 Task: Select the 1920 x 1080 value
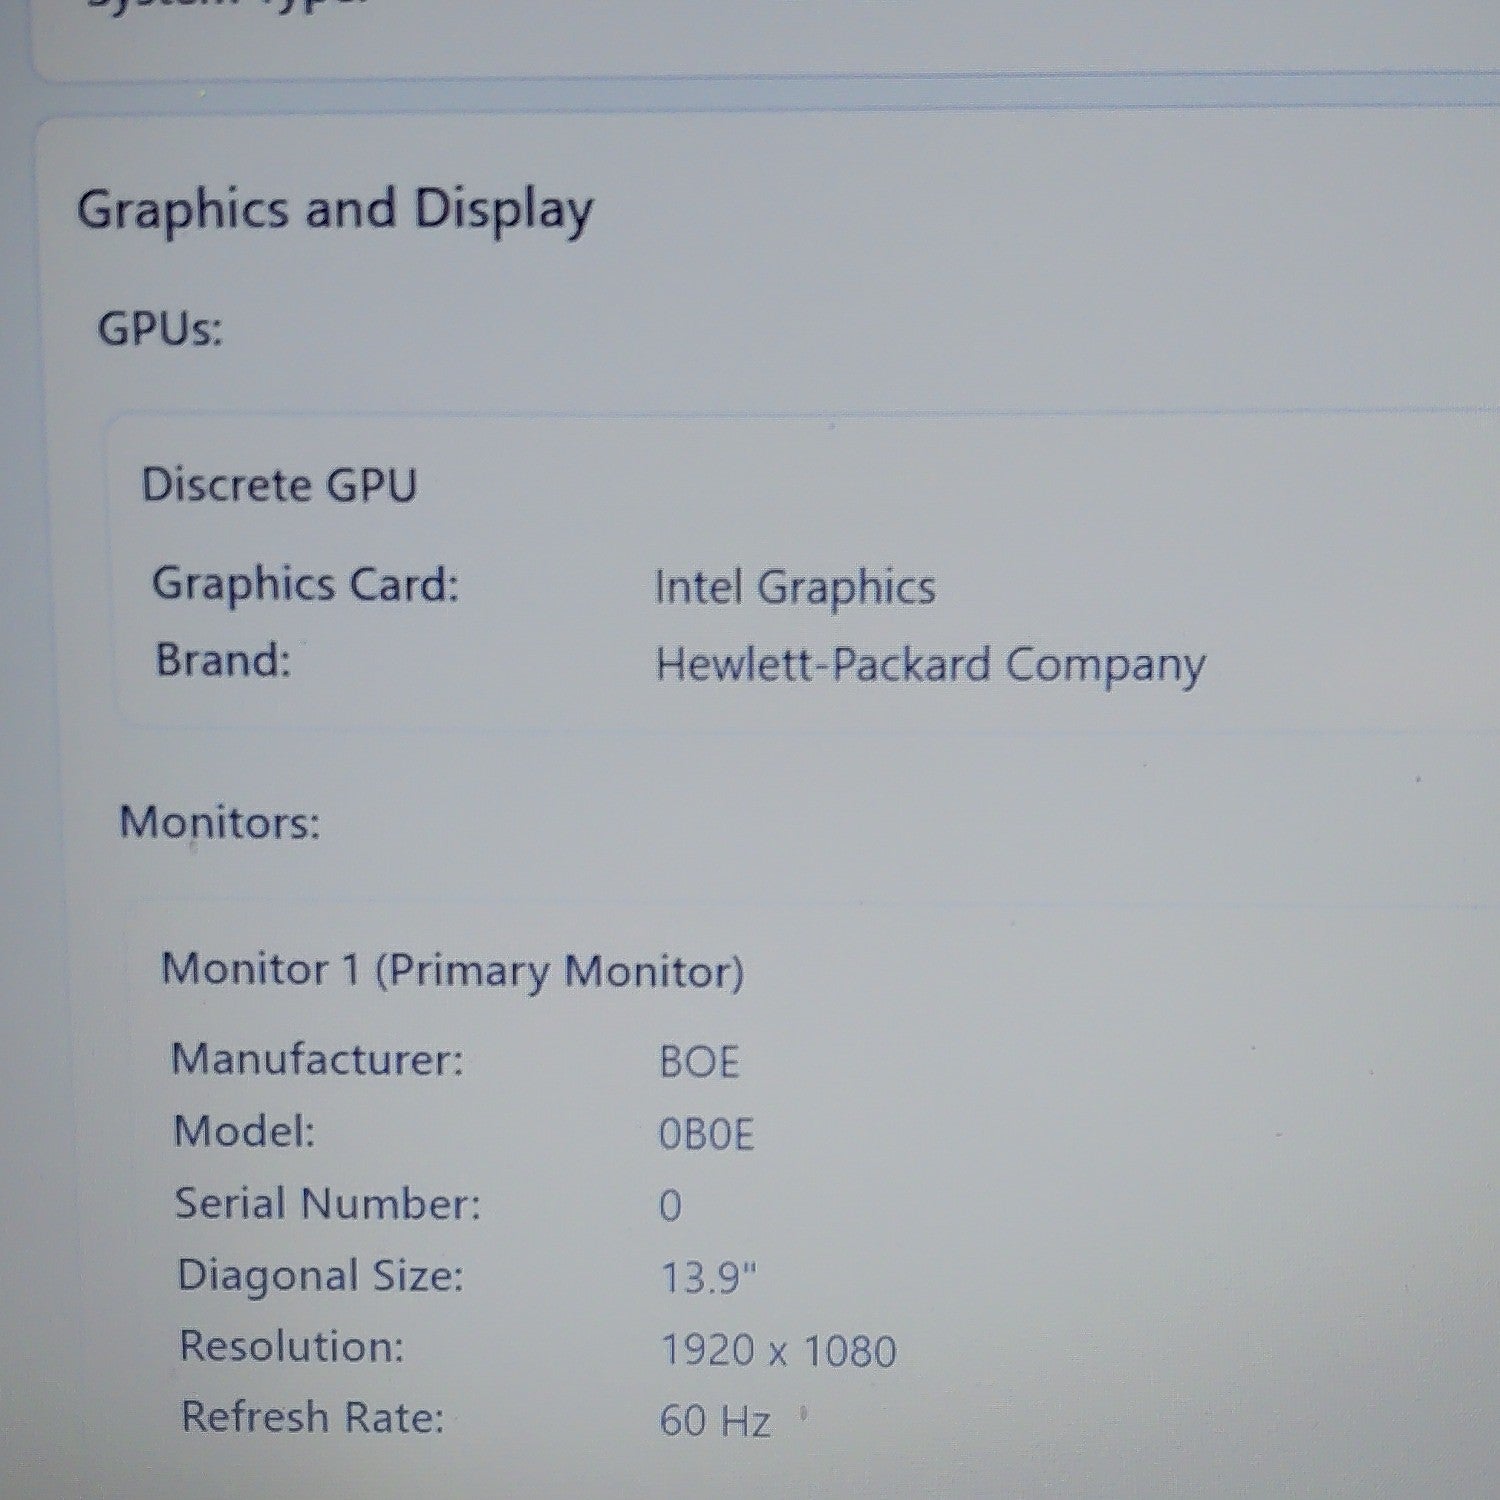point(779,1351)
